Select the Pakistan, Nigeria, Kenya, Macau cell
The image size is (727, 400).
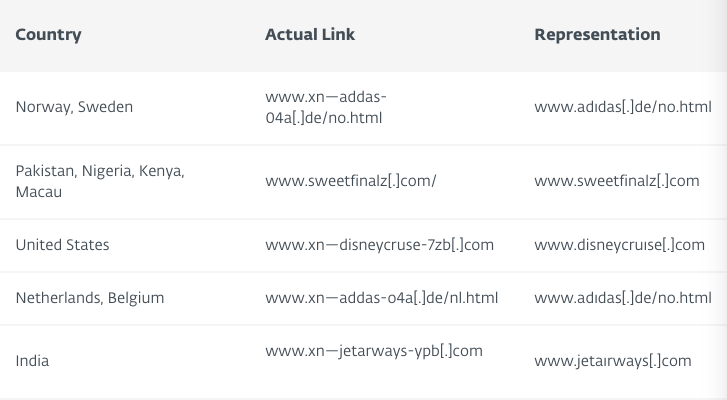click(x=99, y=181)
